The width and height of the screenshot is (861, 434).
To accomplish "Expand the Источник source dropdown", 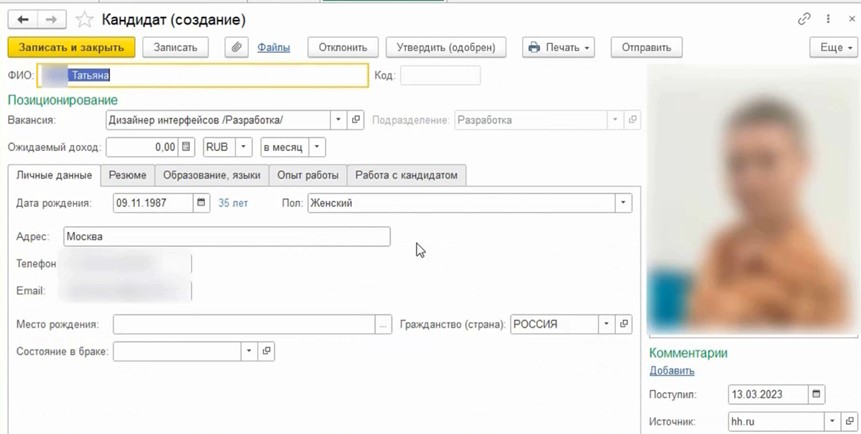I will pos(832,422).
